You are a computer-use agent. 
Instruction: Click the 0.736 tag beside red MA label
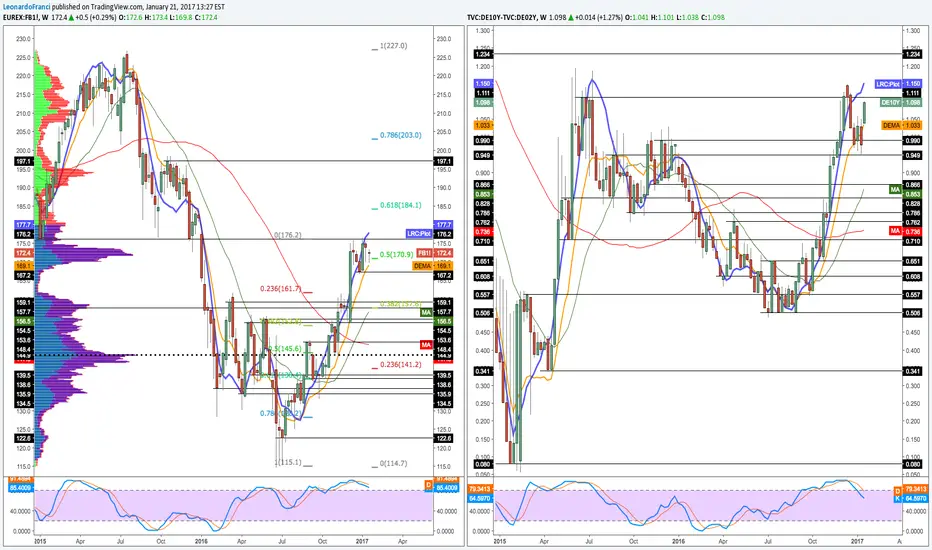912,231
